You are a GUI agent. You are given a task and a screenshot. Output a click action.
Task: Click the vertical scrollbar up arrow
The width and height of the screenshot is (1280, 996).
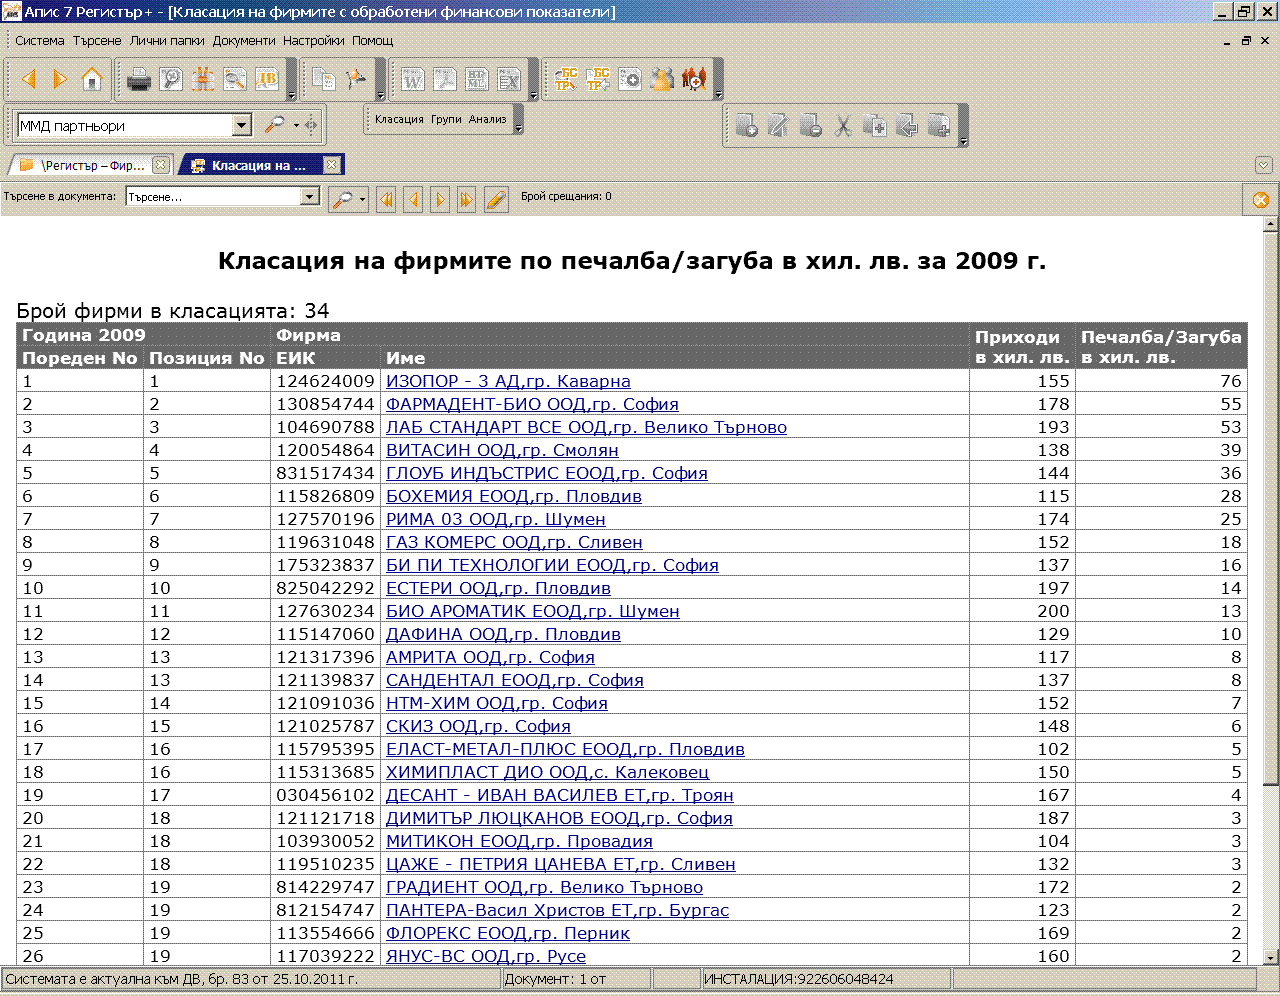(x=1271, y=224)
